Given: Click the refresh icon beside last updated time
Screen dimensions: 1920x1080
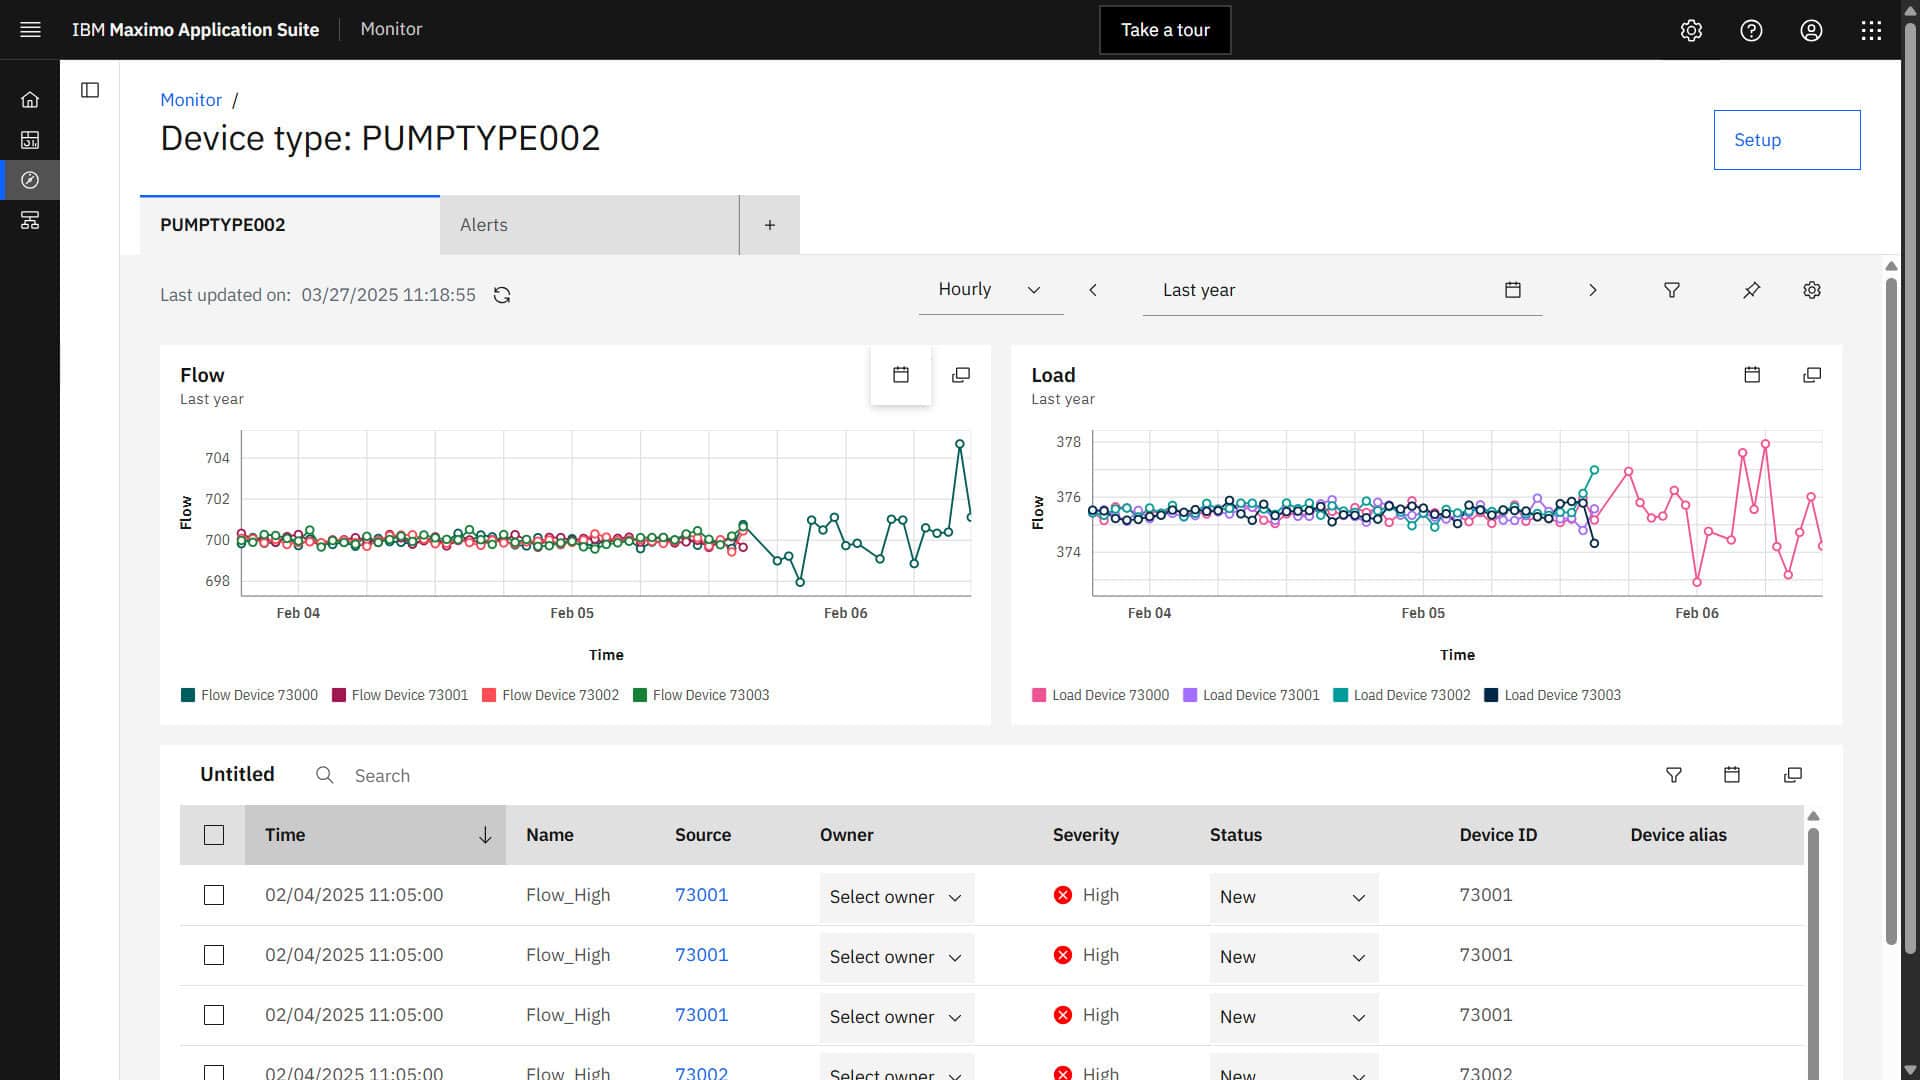Looking at the screenshot, I should [502, 295].
